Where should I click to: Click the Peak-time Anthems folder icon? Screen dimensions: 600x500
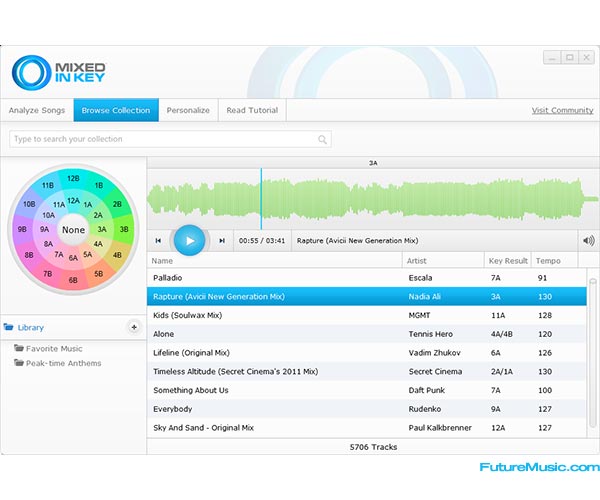[19, 363]
